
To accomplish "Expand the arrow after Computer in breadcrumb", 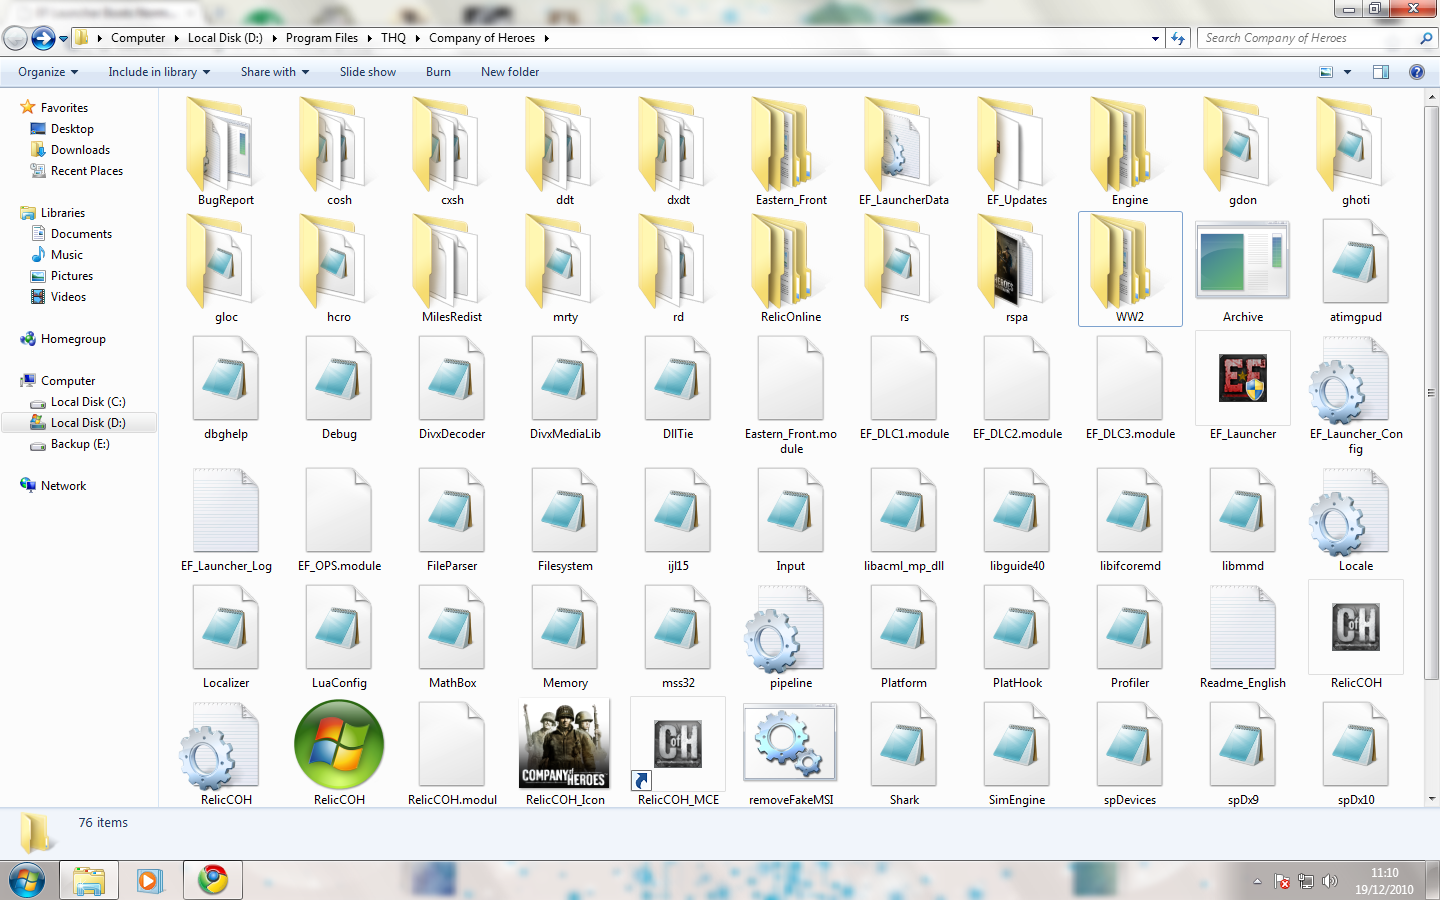I will pyautogui.click(x=176, y=38).
